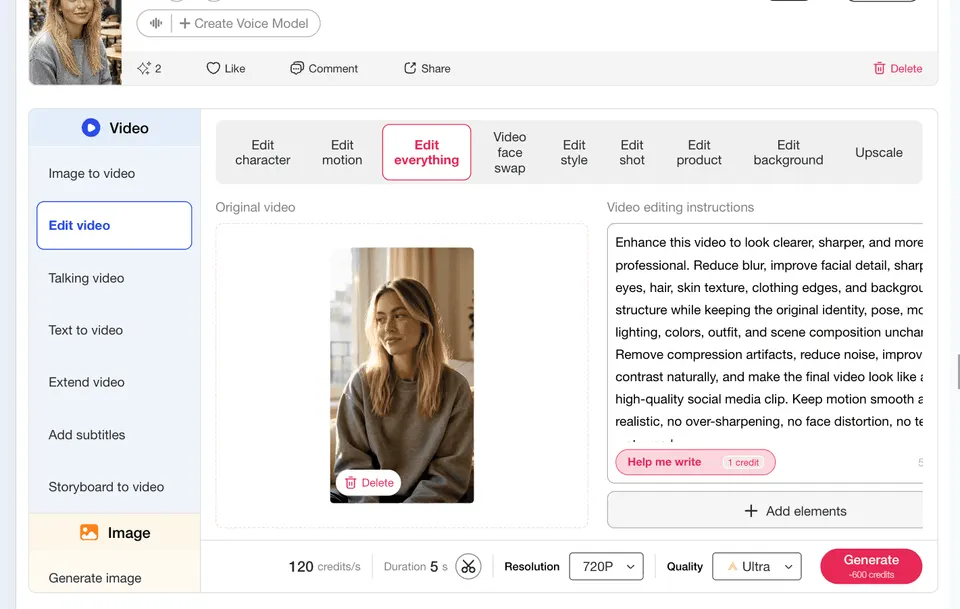Switch to the Edit motion tab
Viewport: 960px width, 609px height.
pyautogui.click(x=342, y=152)
